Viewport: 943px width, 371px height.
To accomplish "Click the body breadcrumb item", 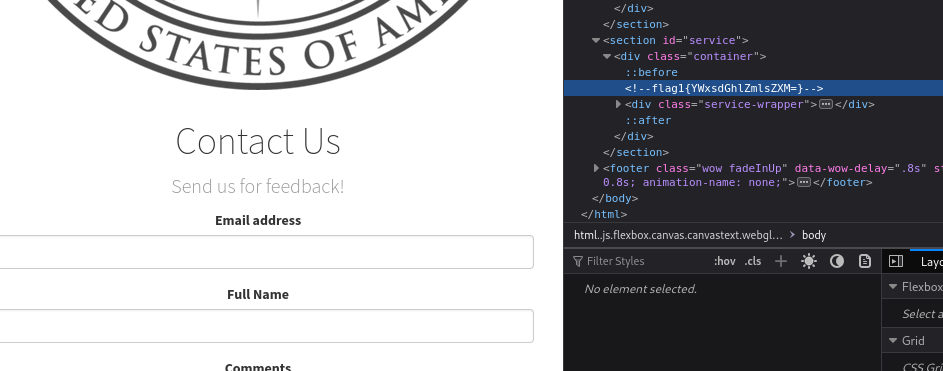I will [x=814, y=235].
